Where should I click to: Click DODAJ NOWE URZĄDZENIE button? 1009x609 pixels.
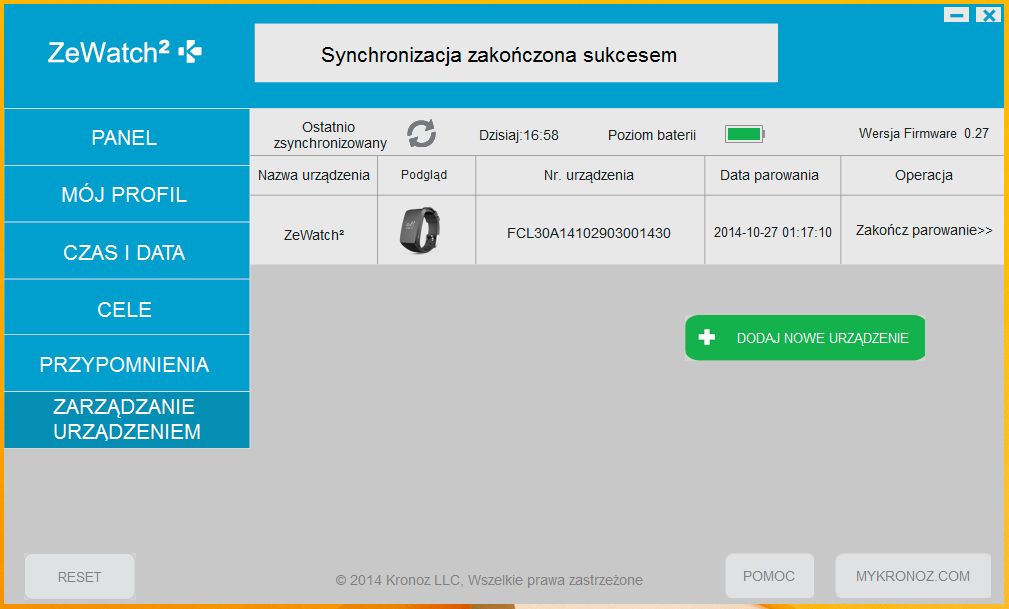[805, 337]
